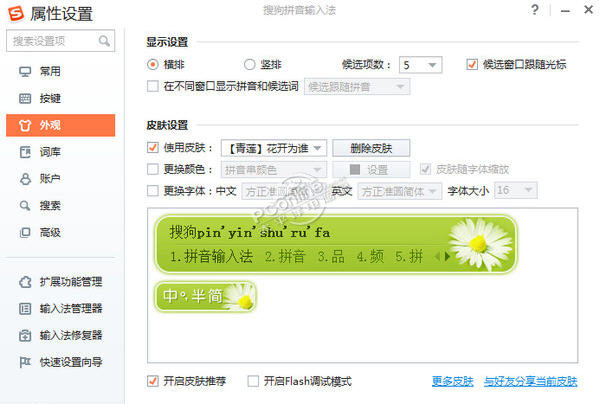The height and width of the screenshot is (404, 600).
Task: Enable 开启Flash调试模式 checkbox
Action: click(253, 381)
